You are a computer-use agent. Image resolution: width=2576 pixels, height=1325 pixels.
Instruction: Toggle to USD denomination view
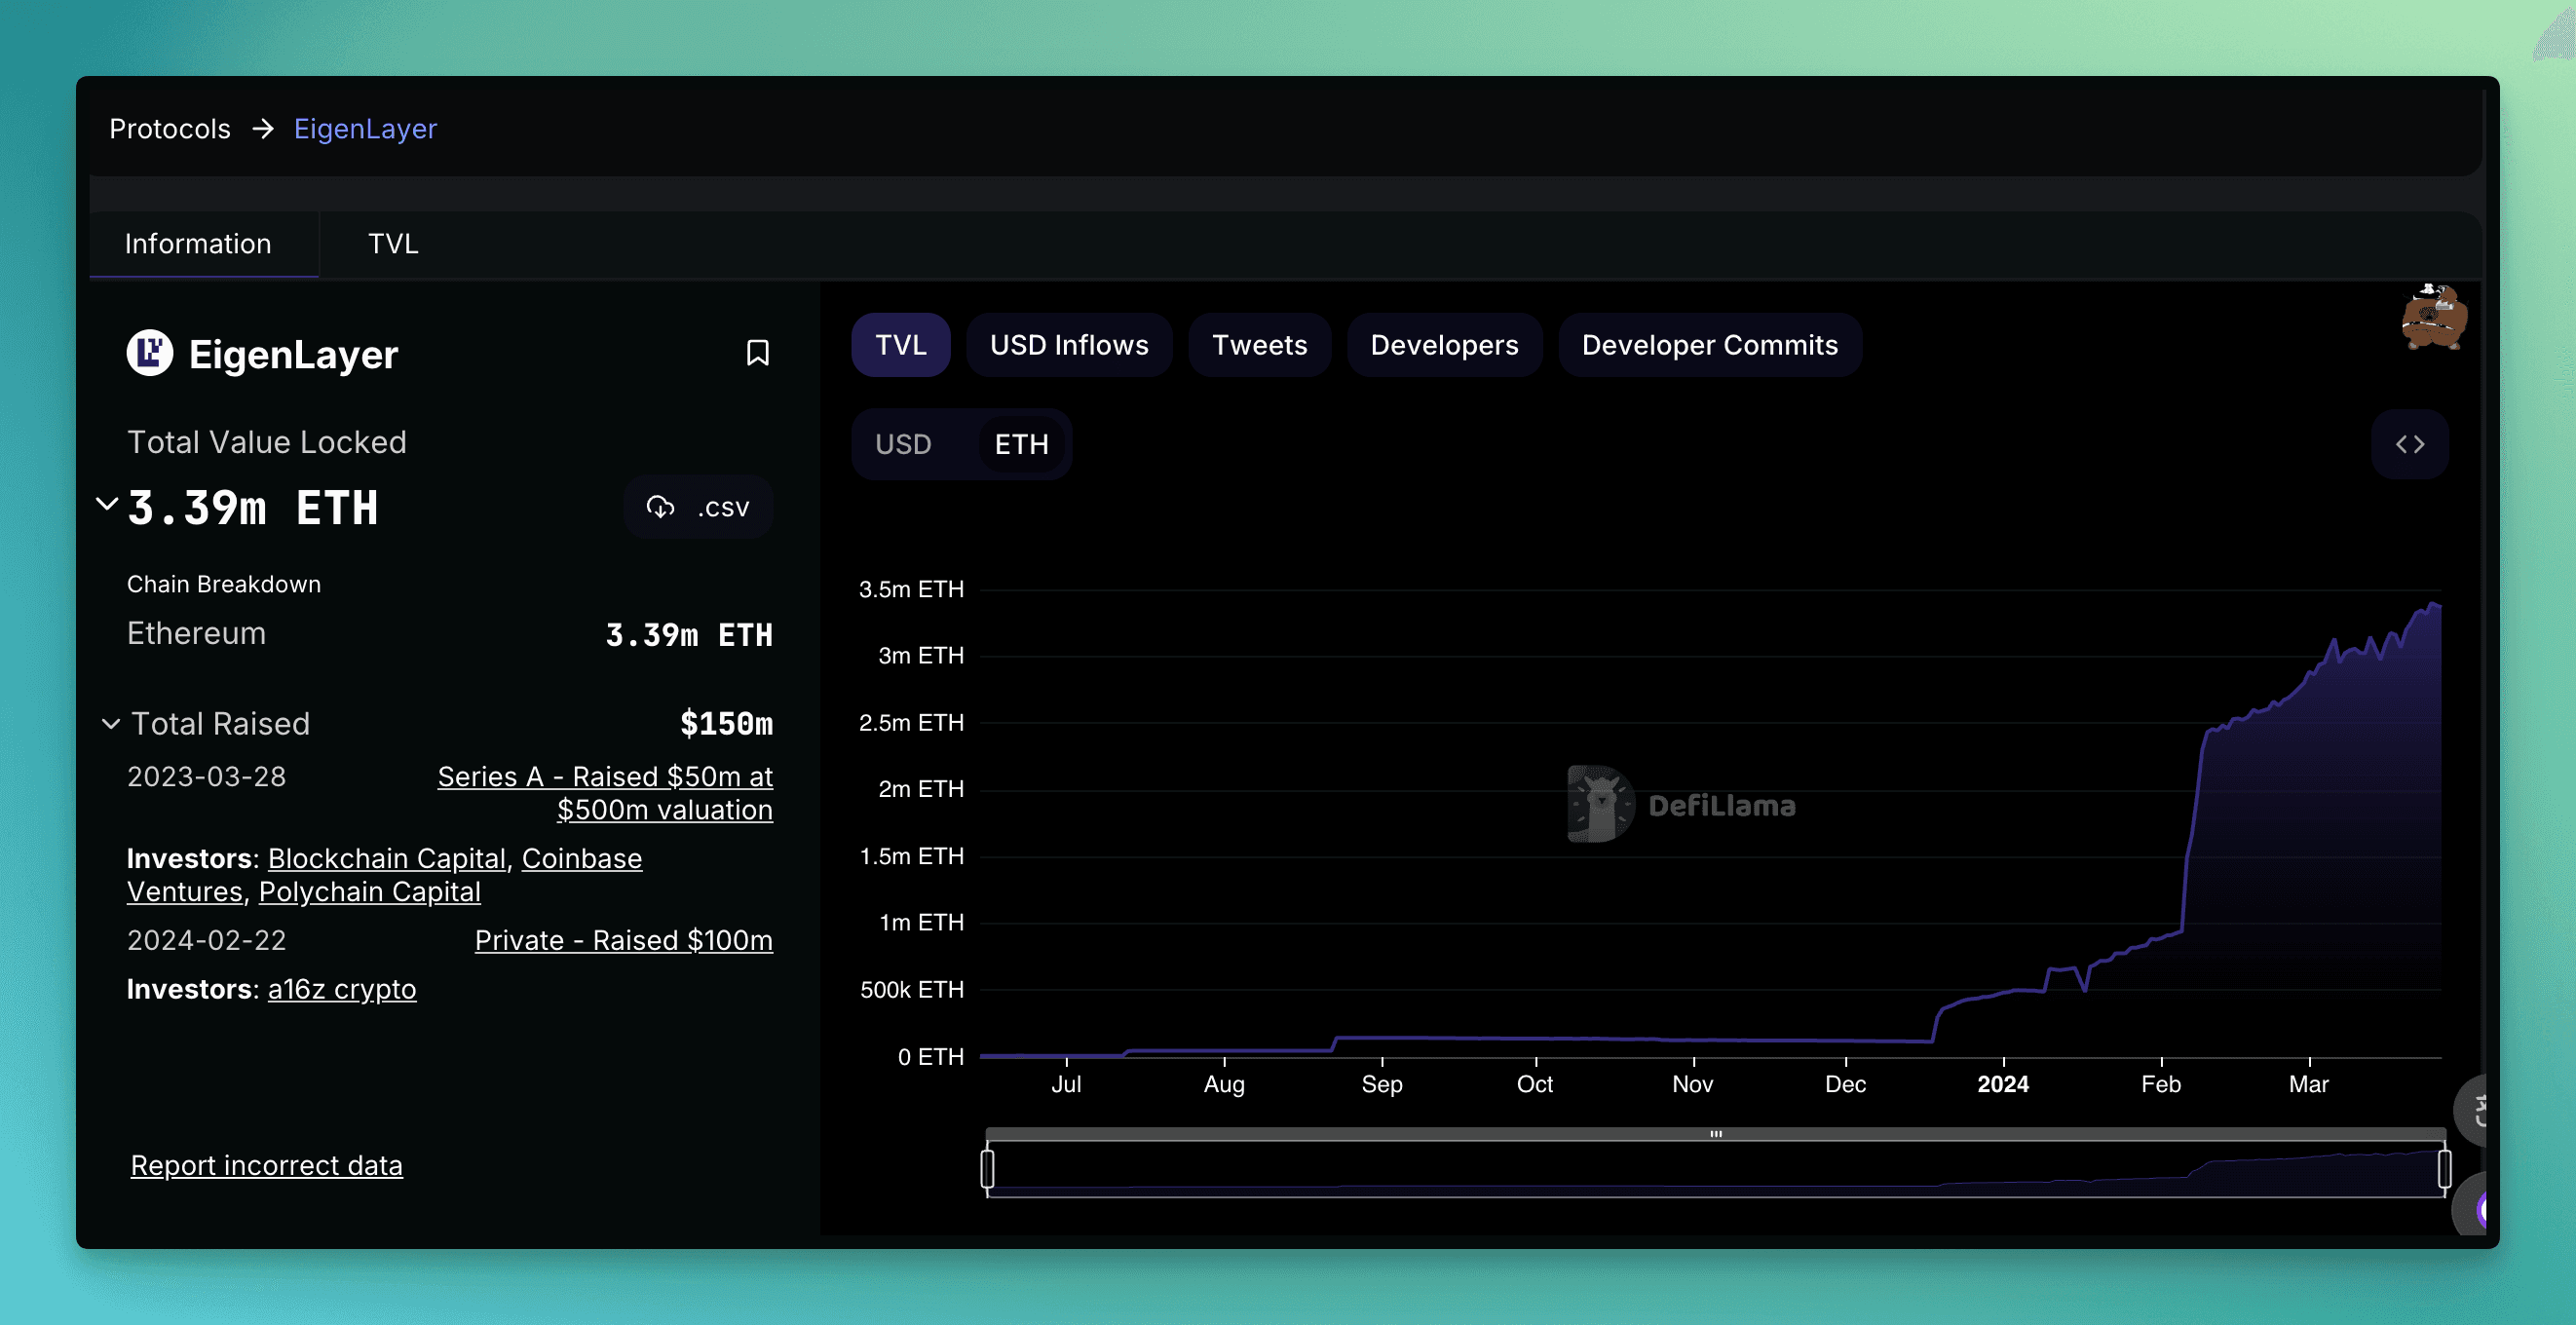tap(904, 444)
